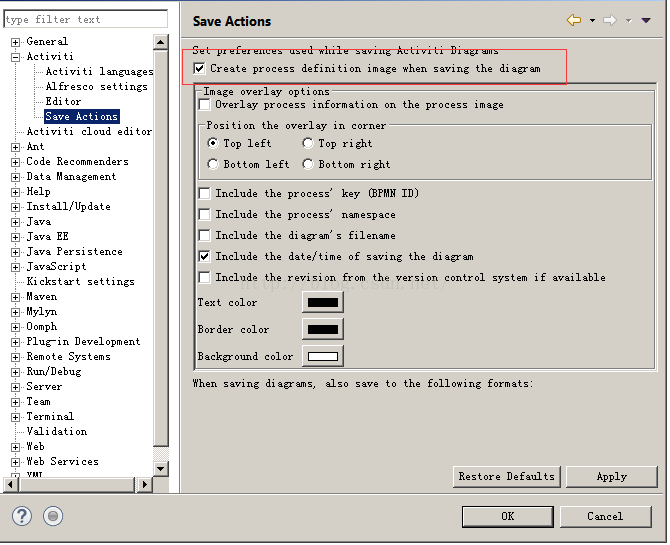Open the forward history dropdown arrow
670x545 pixels.
629,20
